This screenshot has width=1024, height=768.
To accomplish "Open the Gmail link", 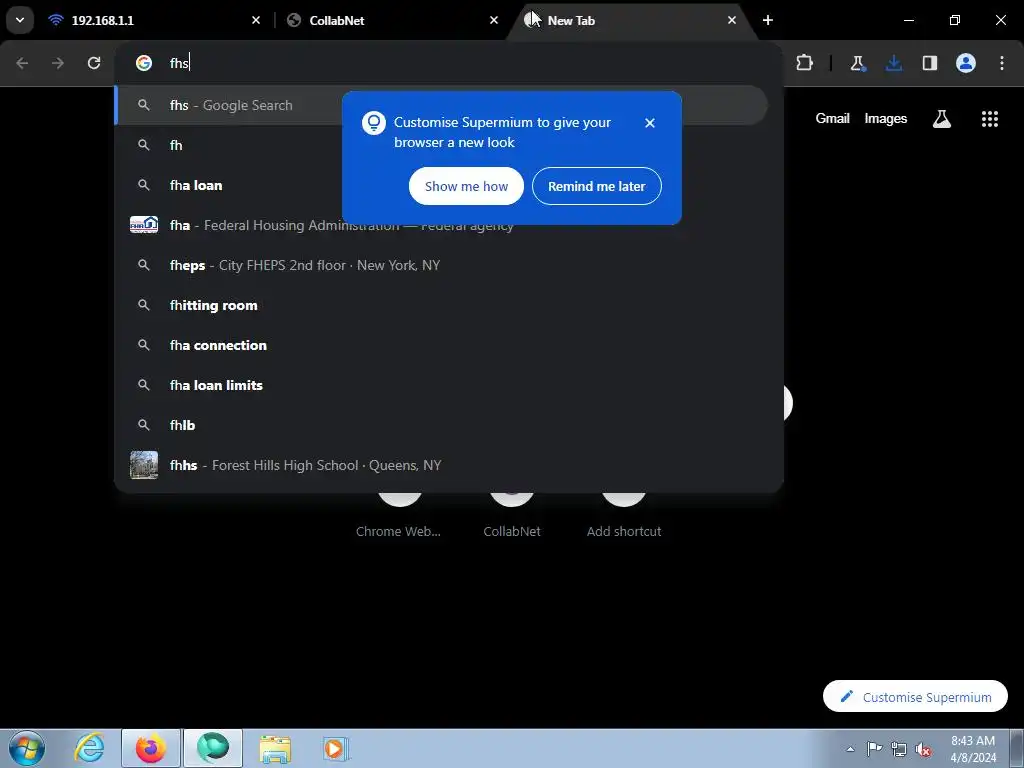I will click(x=832, y=118).
